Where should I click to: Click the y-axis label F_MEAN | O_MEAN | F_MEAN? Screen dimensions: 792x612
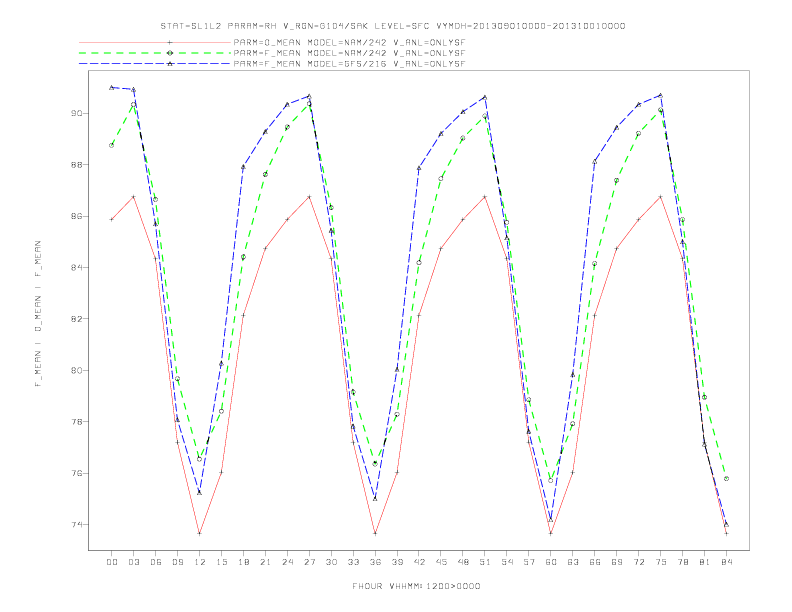tap(38, 314)
